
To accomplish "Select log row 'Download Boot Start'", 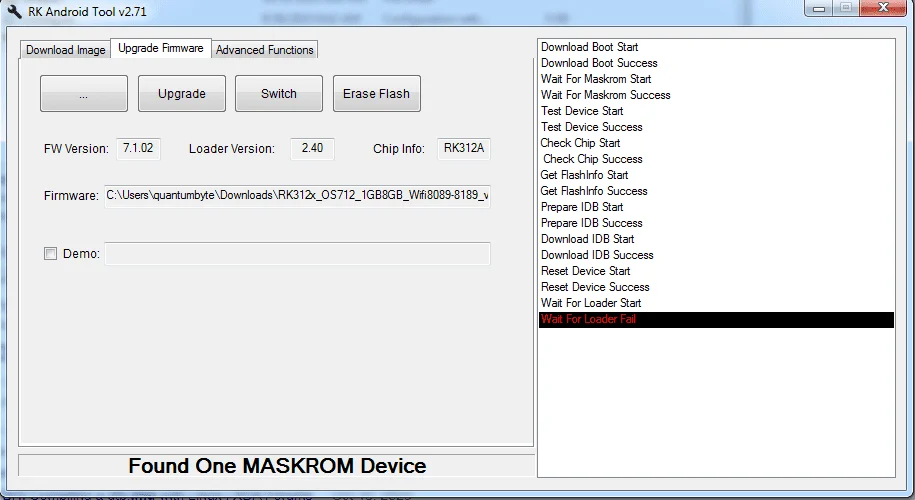I will [717, 47].
